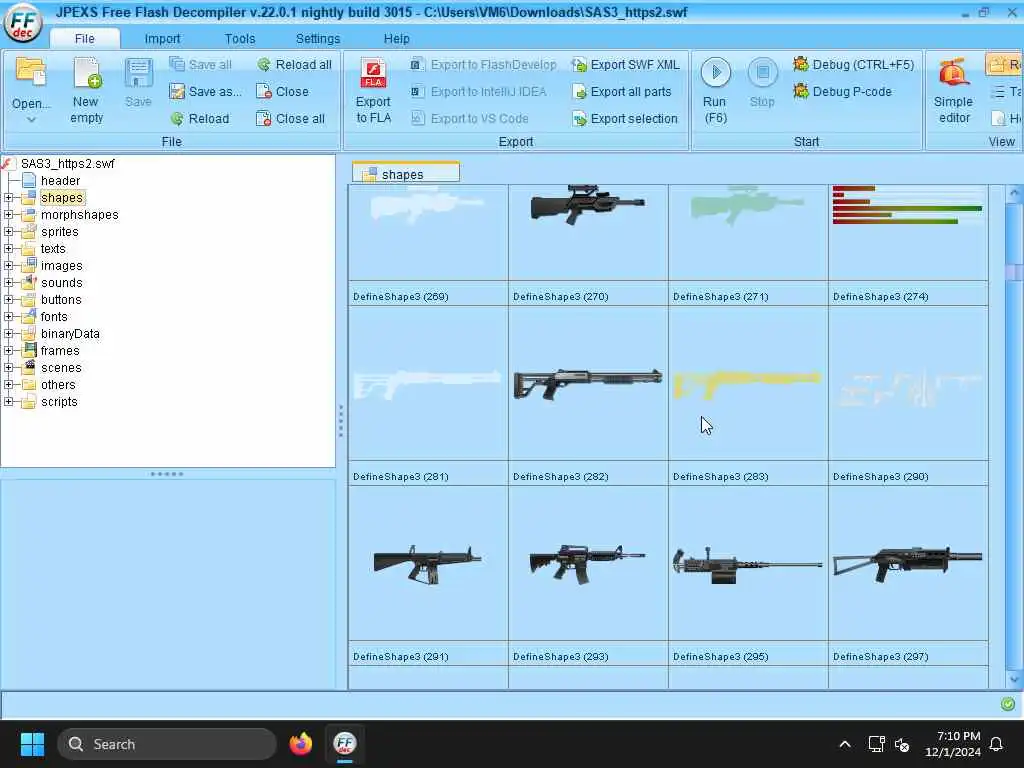1024x768 pixels.
Task: Select the scenes folder
Action: pyautogui.click(x=61, y=367)
